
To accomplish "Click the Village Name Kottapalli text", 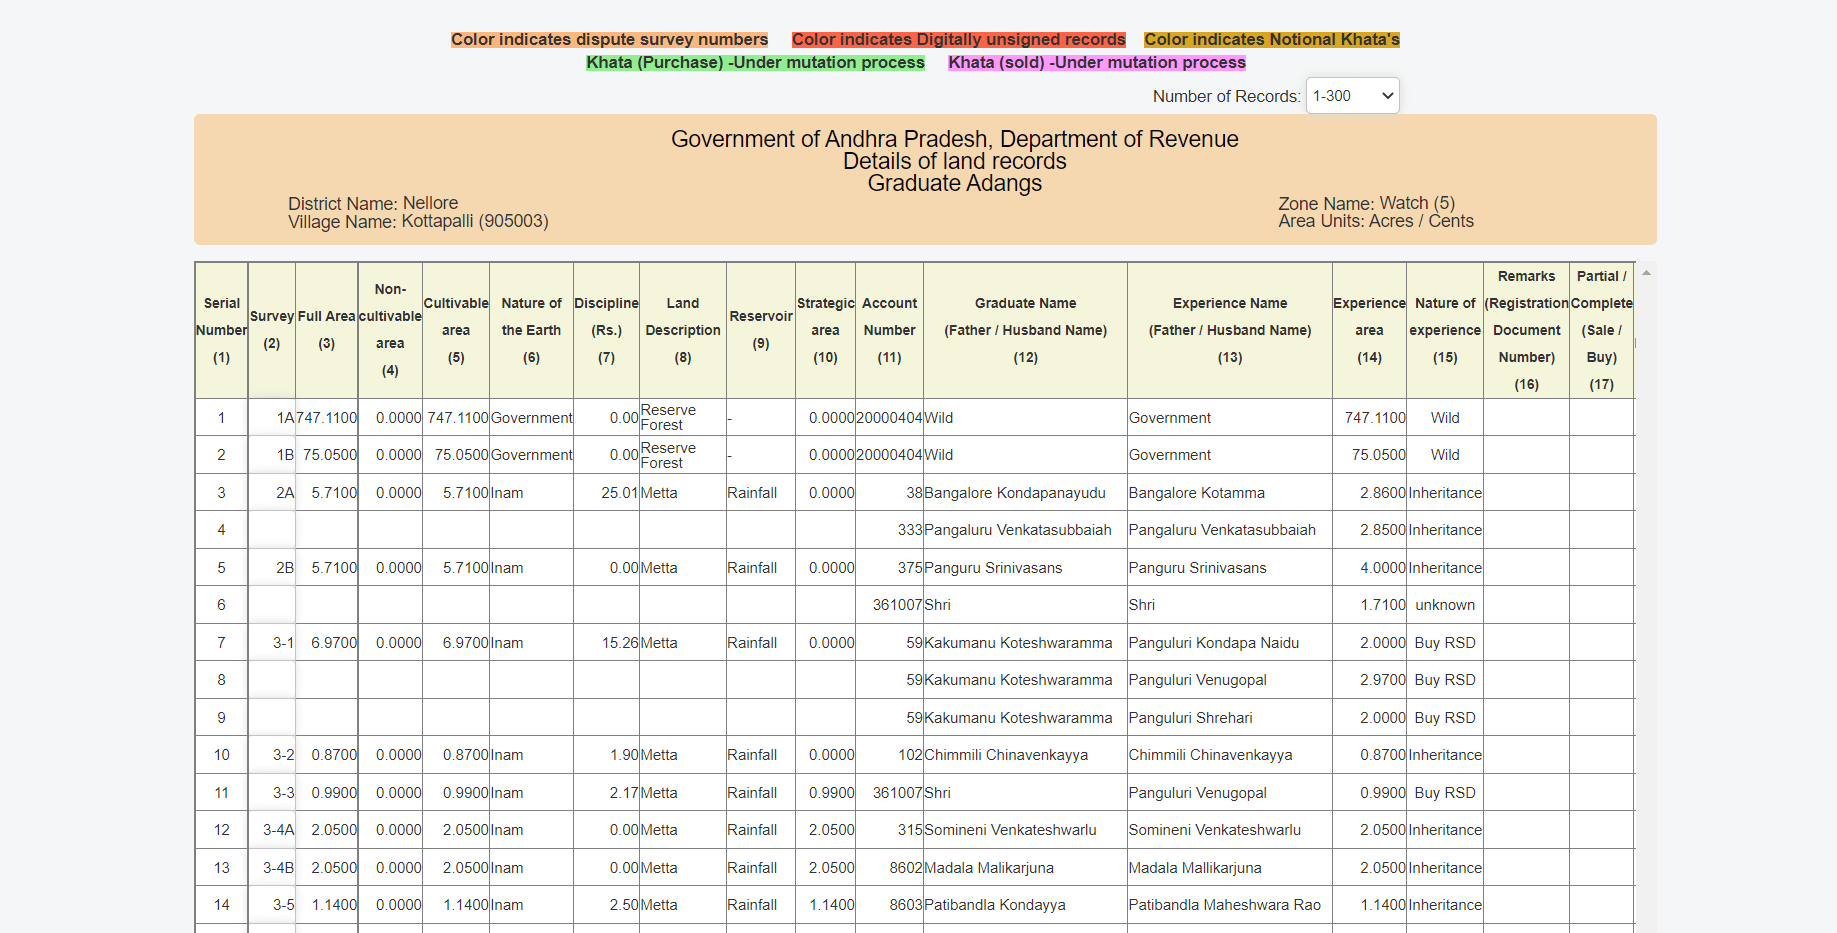I will click(419, 221).
